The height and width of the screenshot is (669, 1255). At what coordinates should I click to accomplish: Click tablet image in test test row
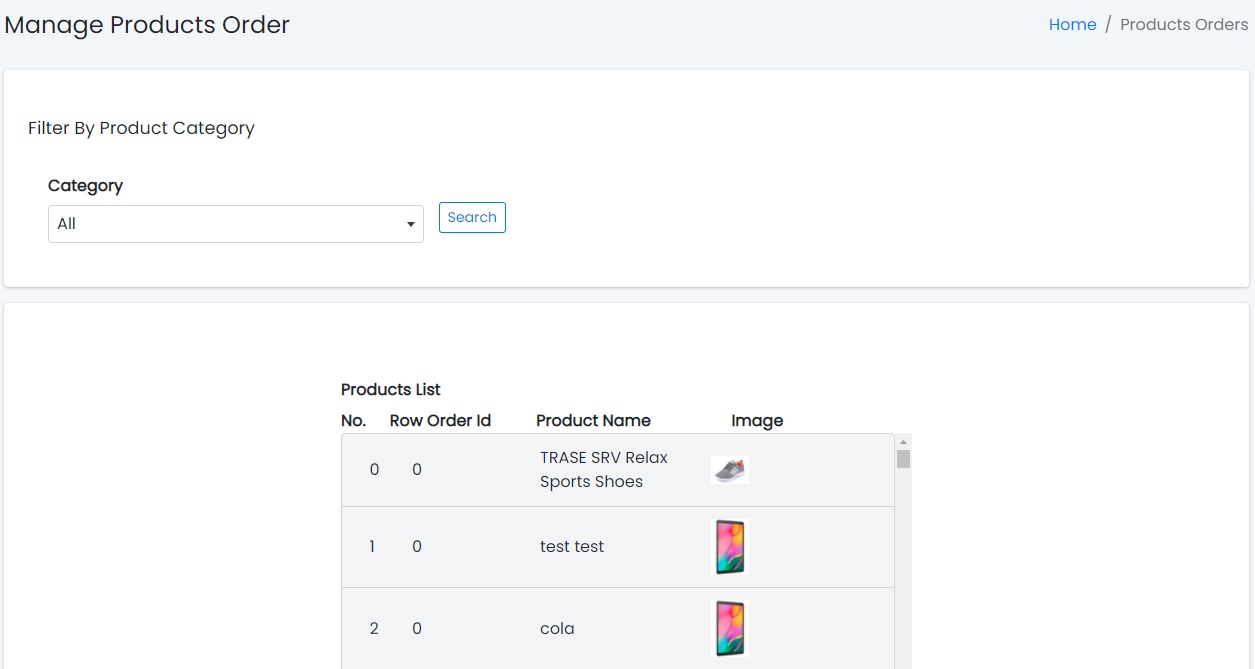[730, 547]
